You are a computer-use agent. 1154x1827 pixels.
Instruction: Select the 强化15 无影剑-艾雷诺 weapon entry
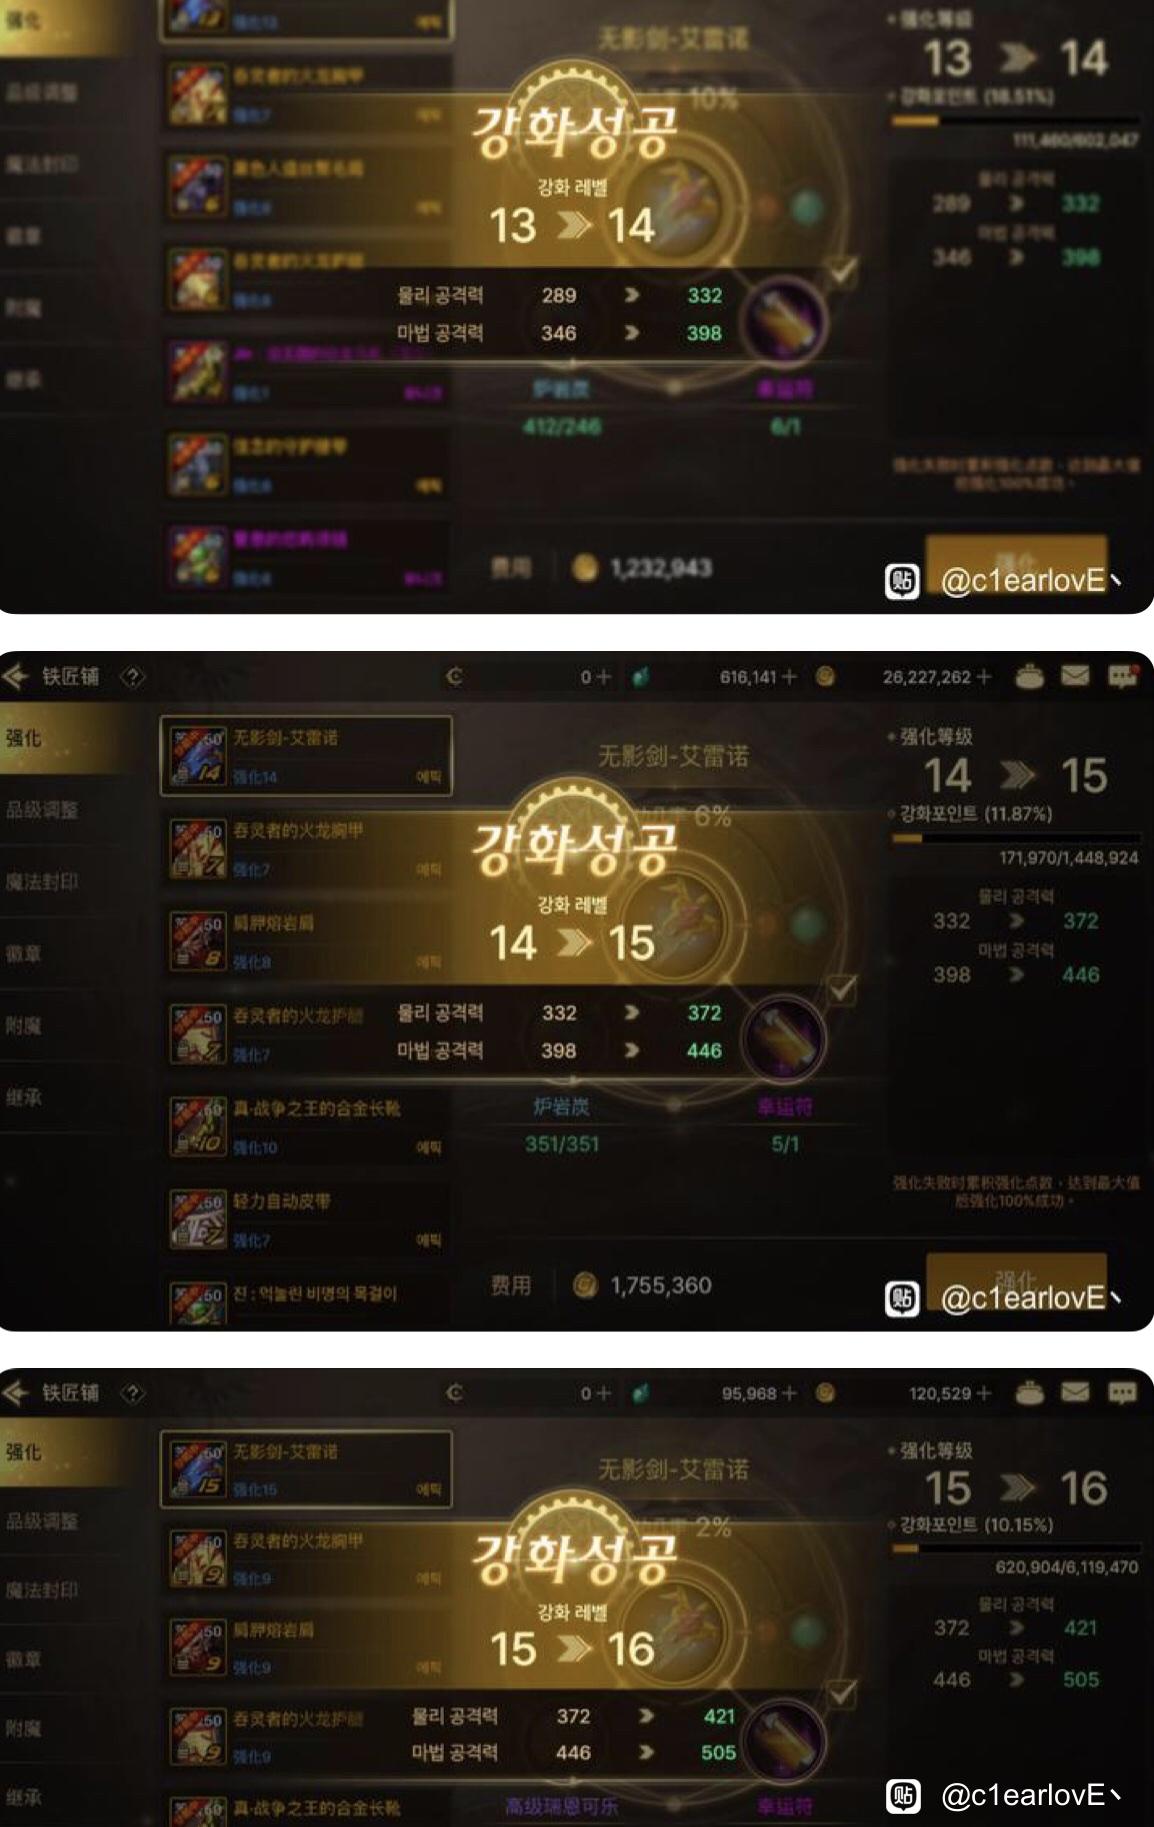(306, 1469)
